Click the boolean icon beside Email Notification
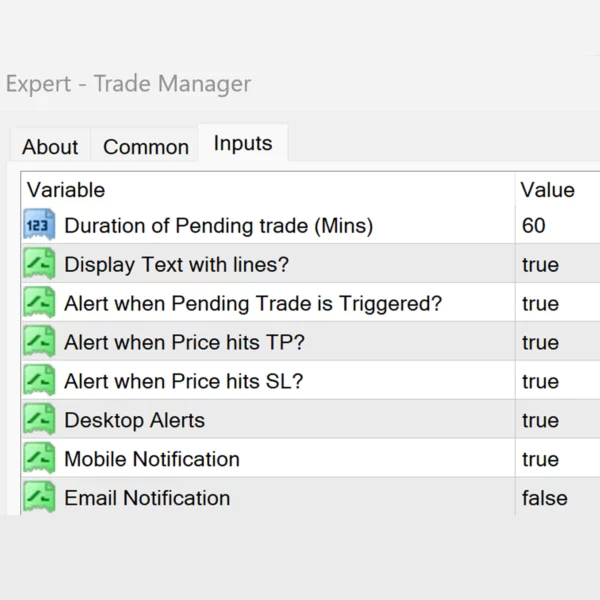Screen dimensions: 600x600 point(39,497)
